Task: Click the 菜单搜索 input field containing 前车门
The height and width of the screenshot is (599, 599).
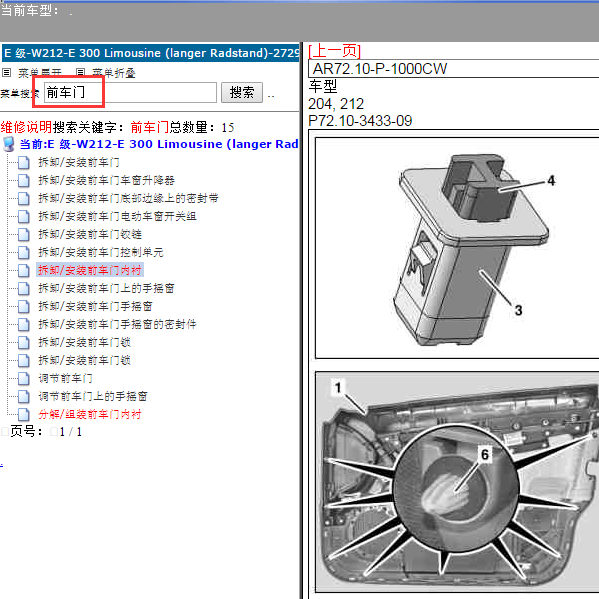Action: [x=130, y=92]
